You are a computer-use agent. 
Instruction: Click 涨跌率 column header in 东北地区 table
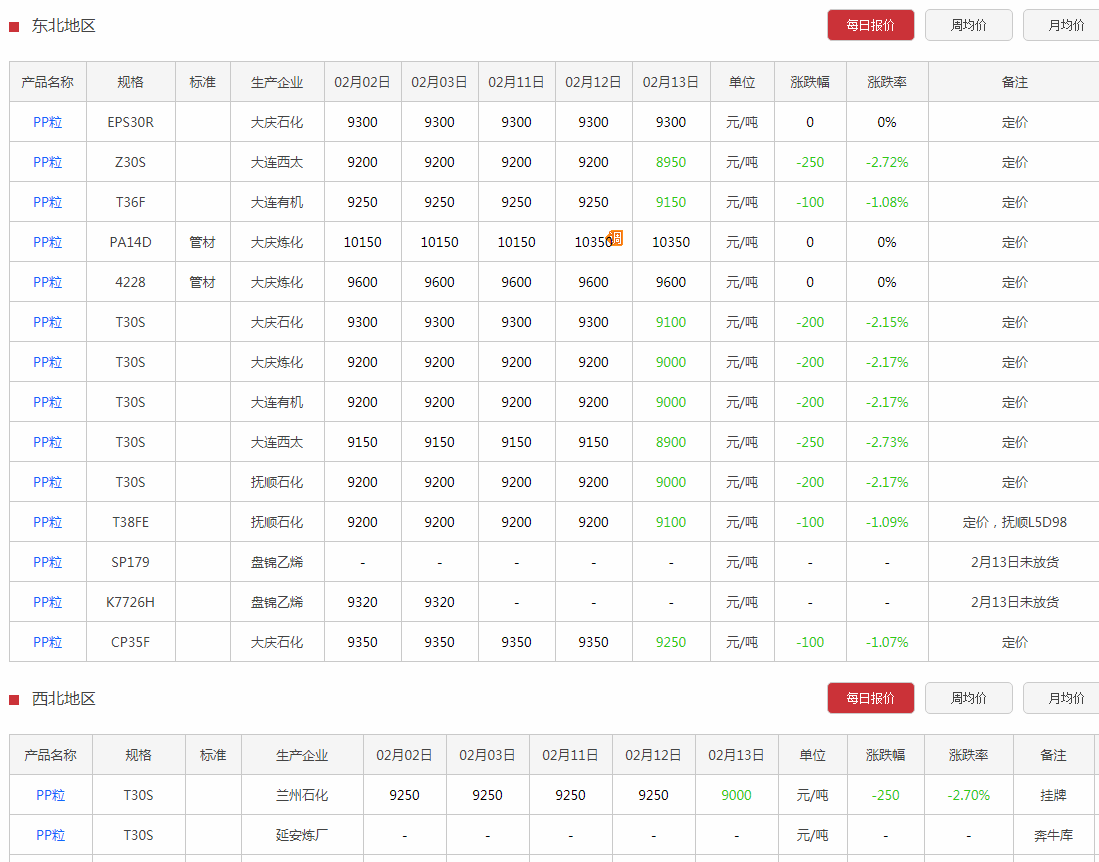pos(887,82)
